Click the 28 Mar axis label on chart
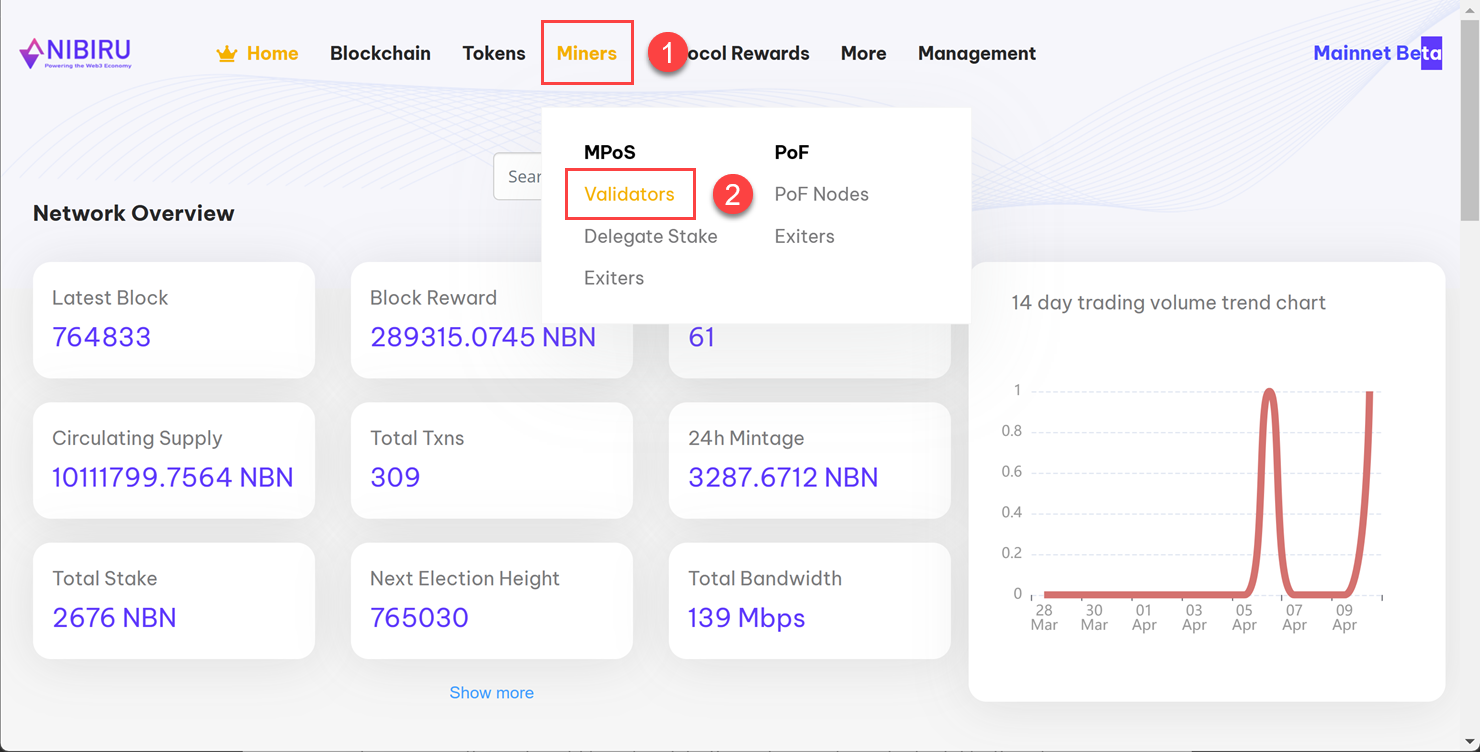Screen dimensions: 1480x752 pos(1044,617)
